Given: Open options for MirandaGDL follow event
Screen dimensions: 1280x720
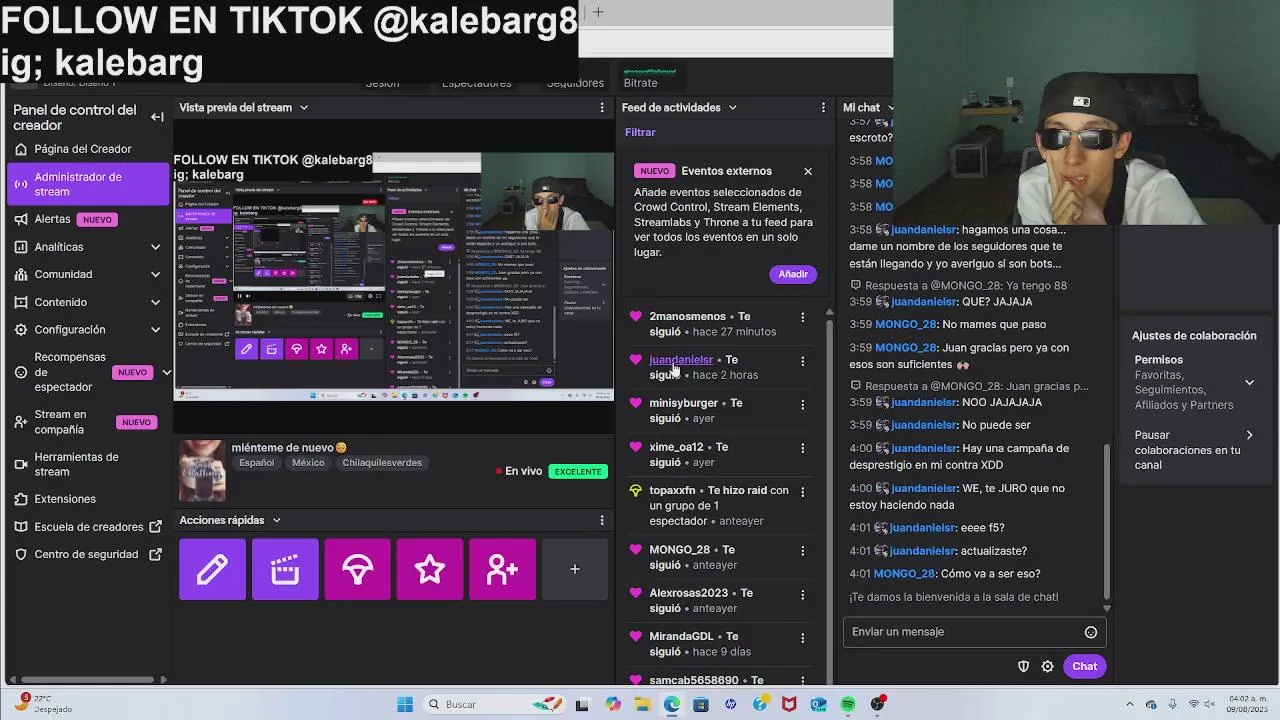Looking at the screenshot, I should tap(802, 638).
